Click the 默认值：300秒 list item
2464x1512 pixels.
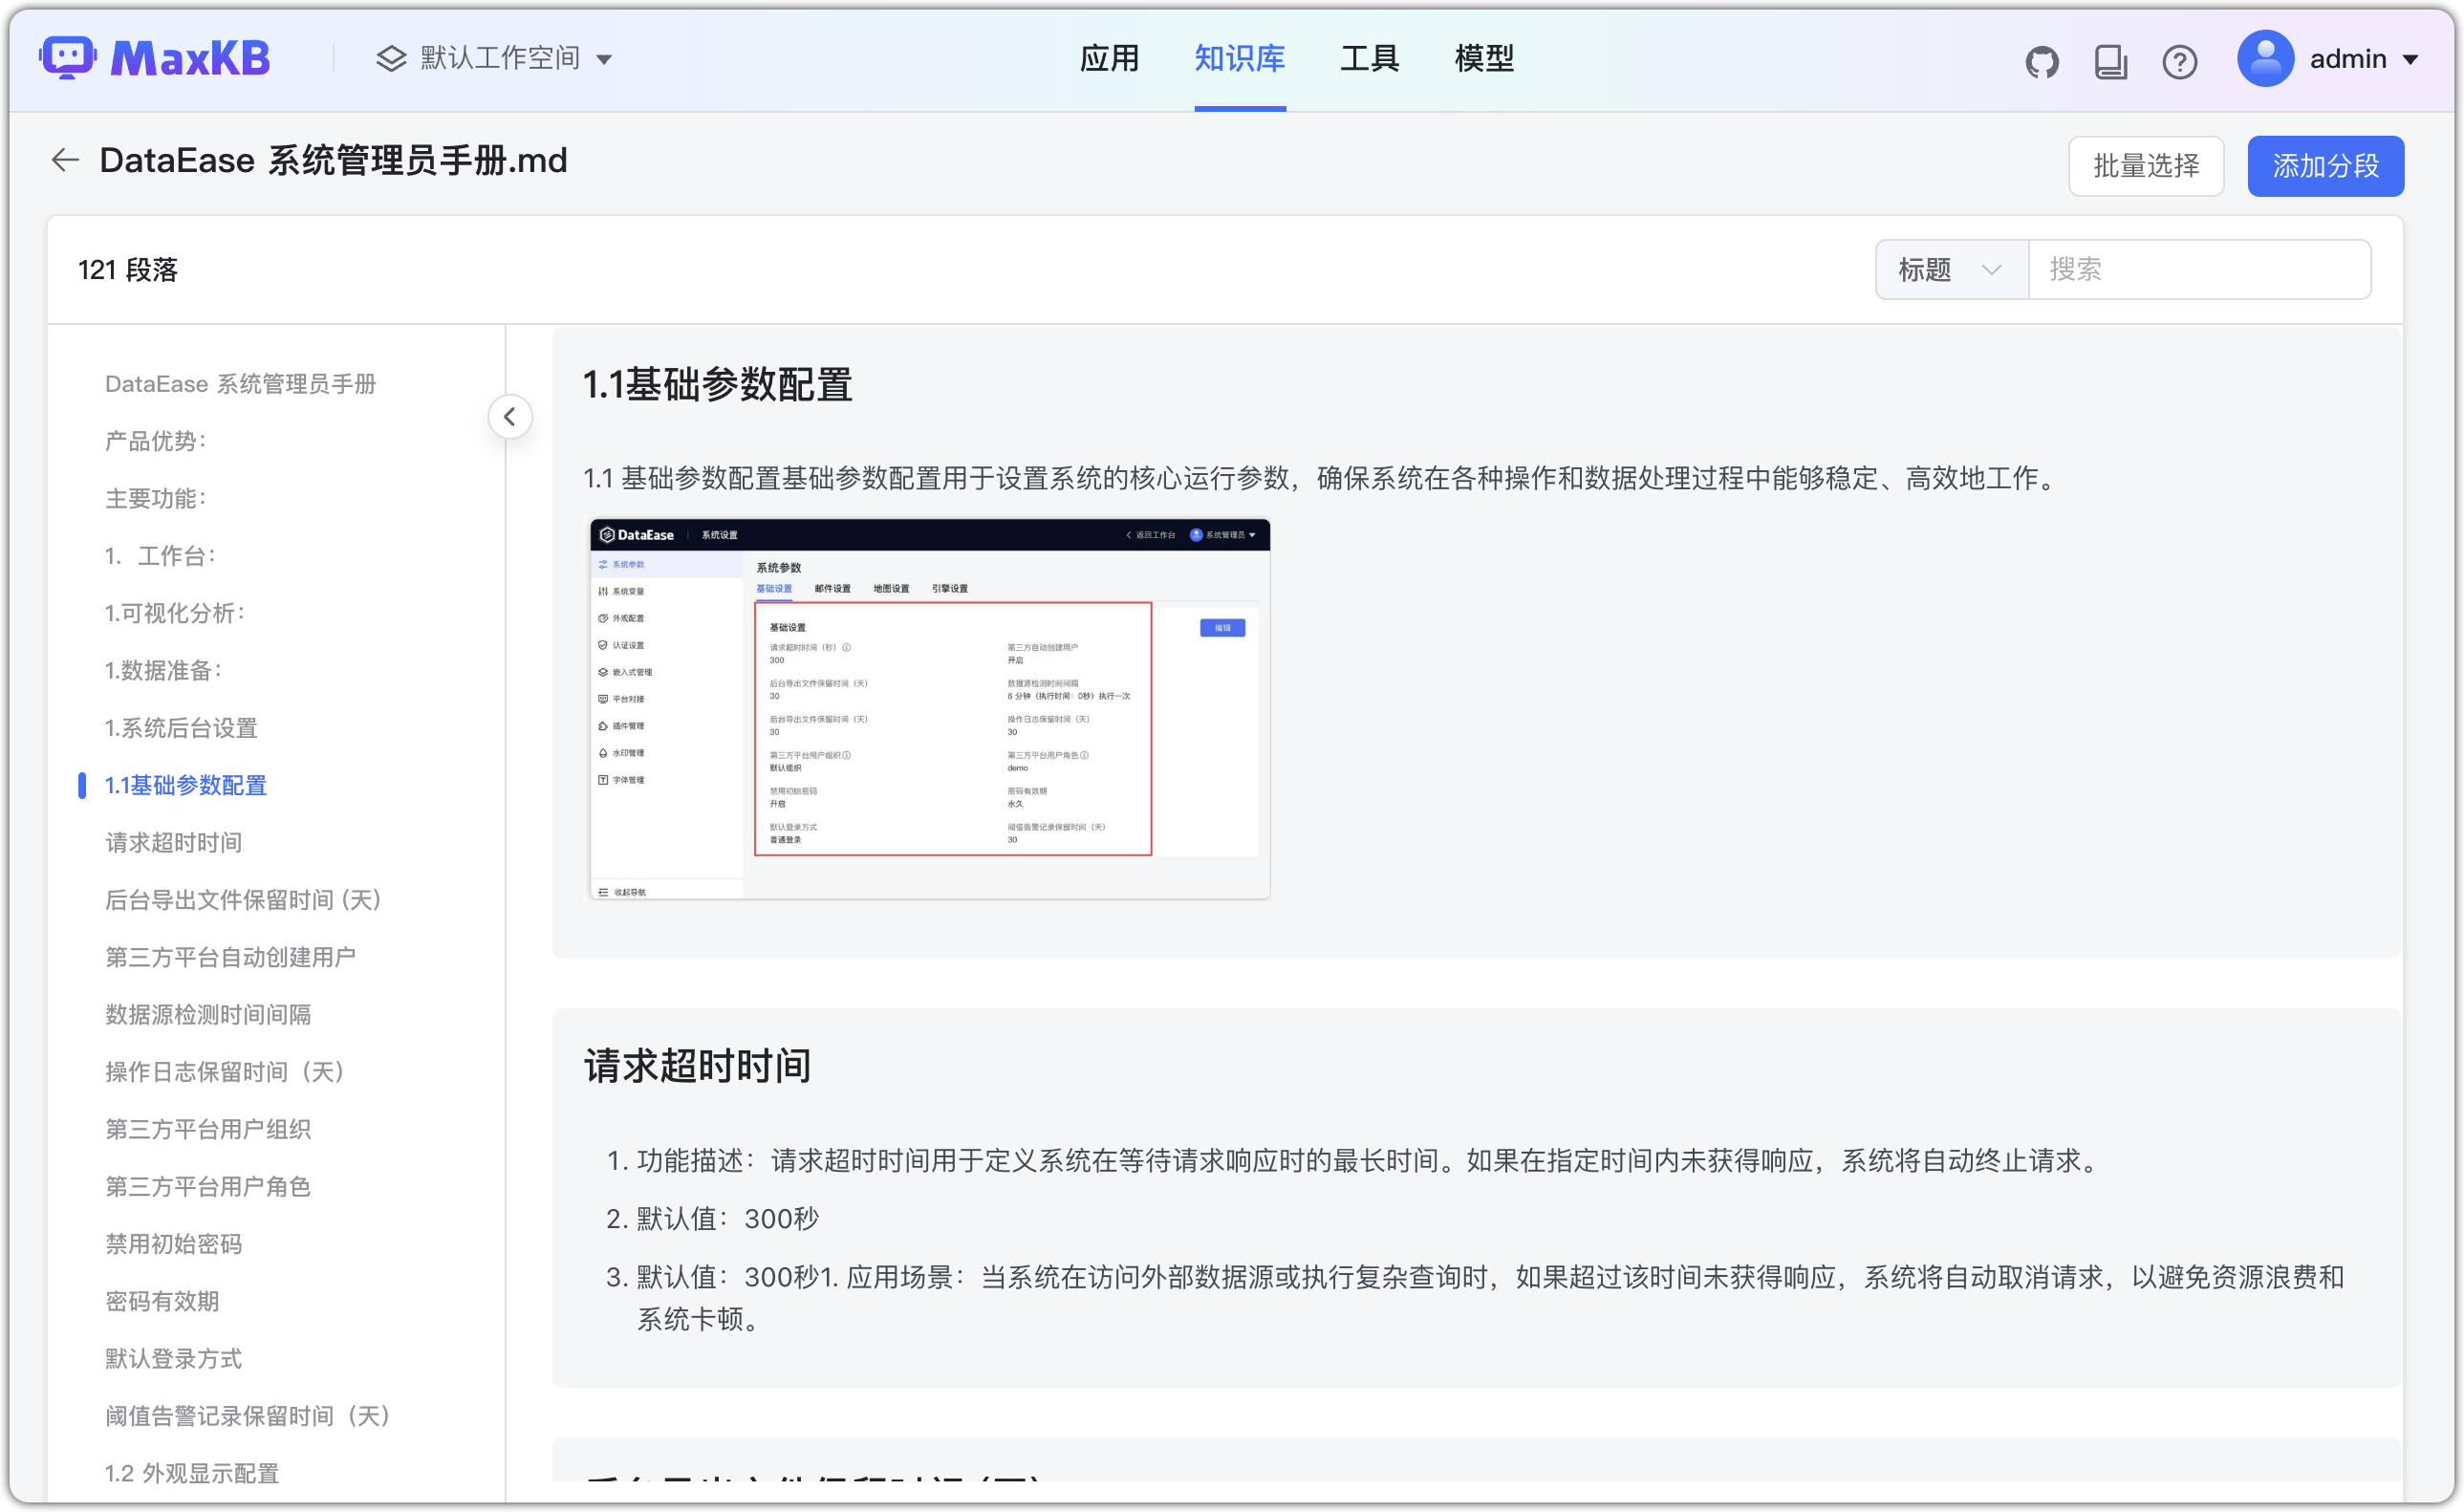727,1219
